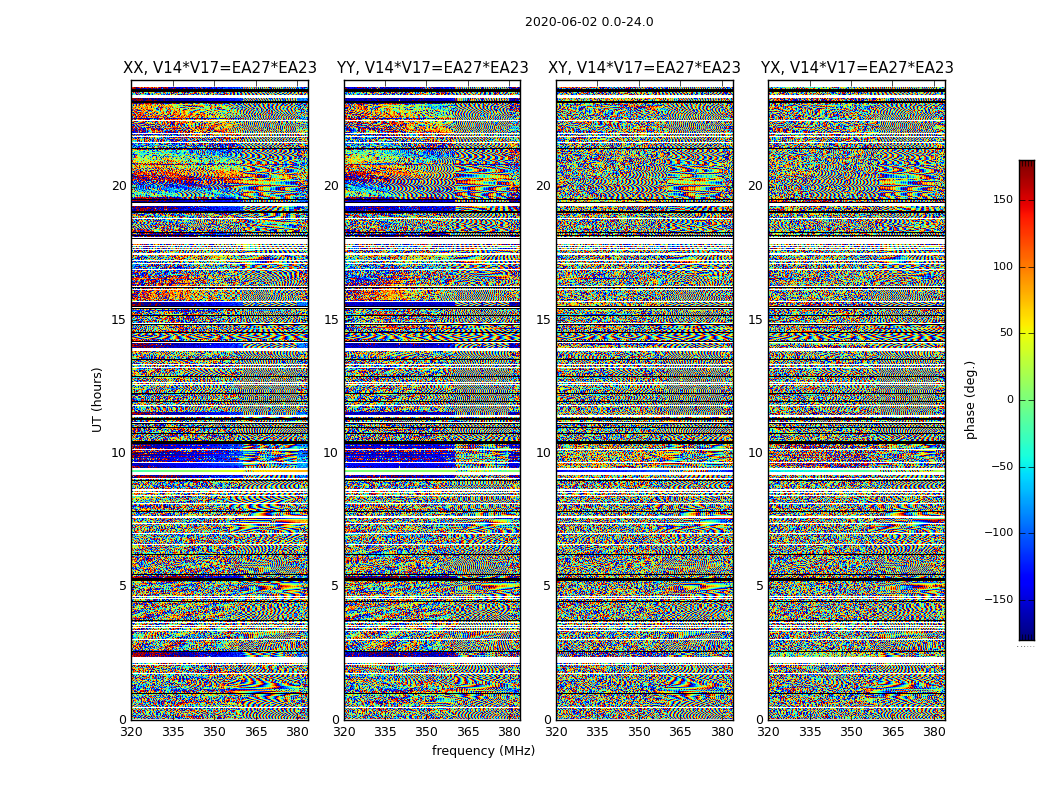Click the '10' hour tick of XX panel

119,453
